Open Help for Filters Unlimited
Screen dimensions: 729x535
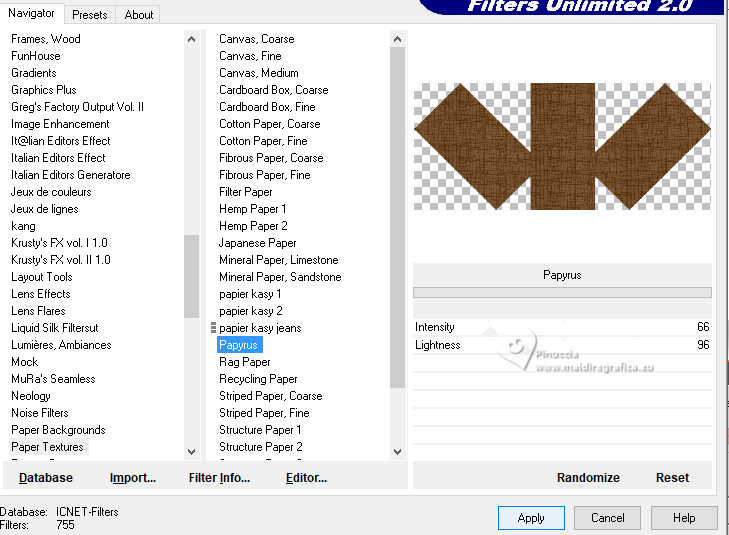pos(684,518)
